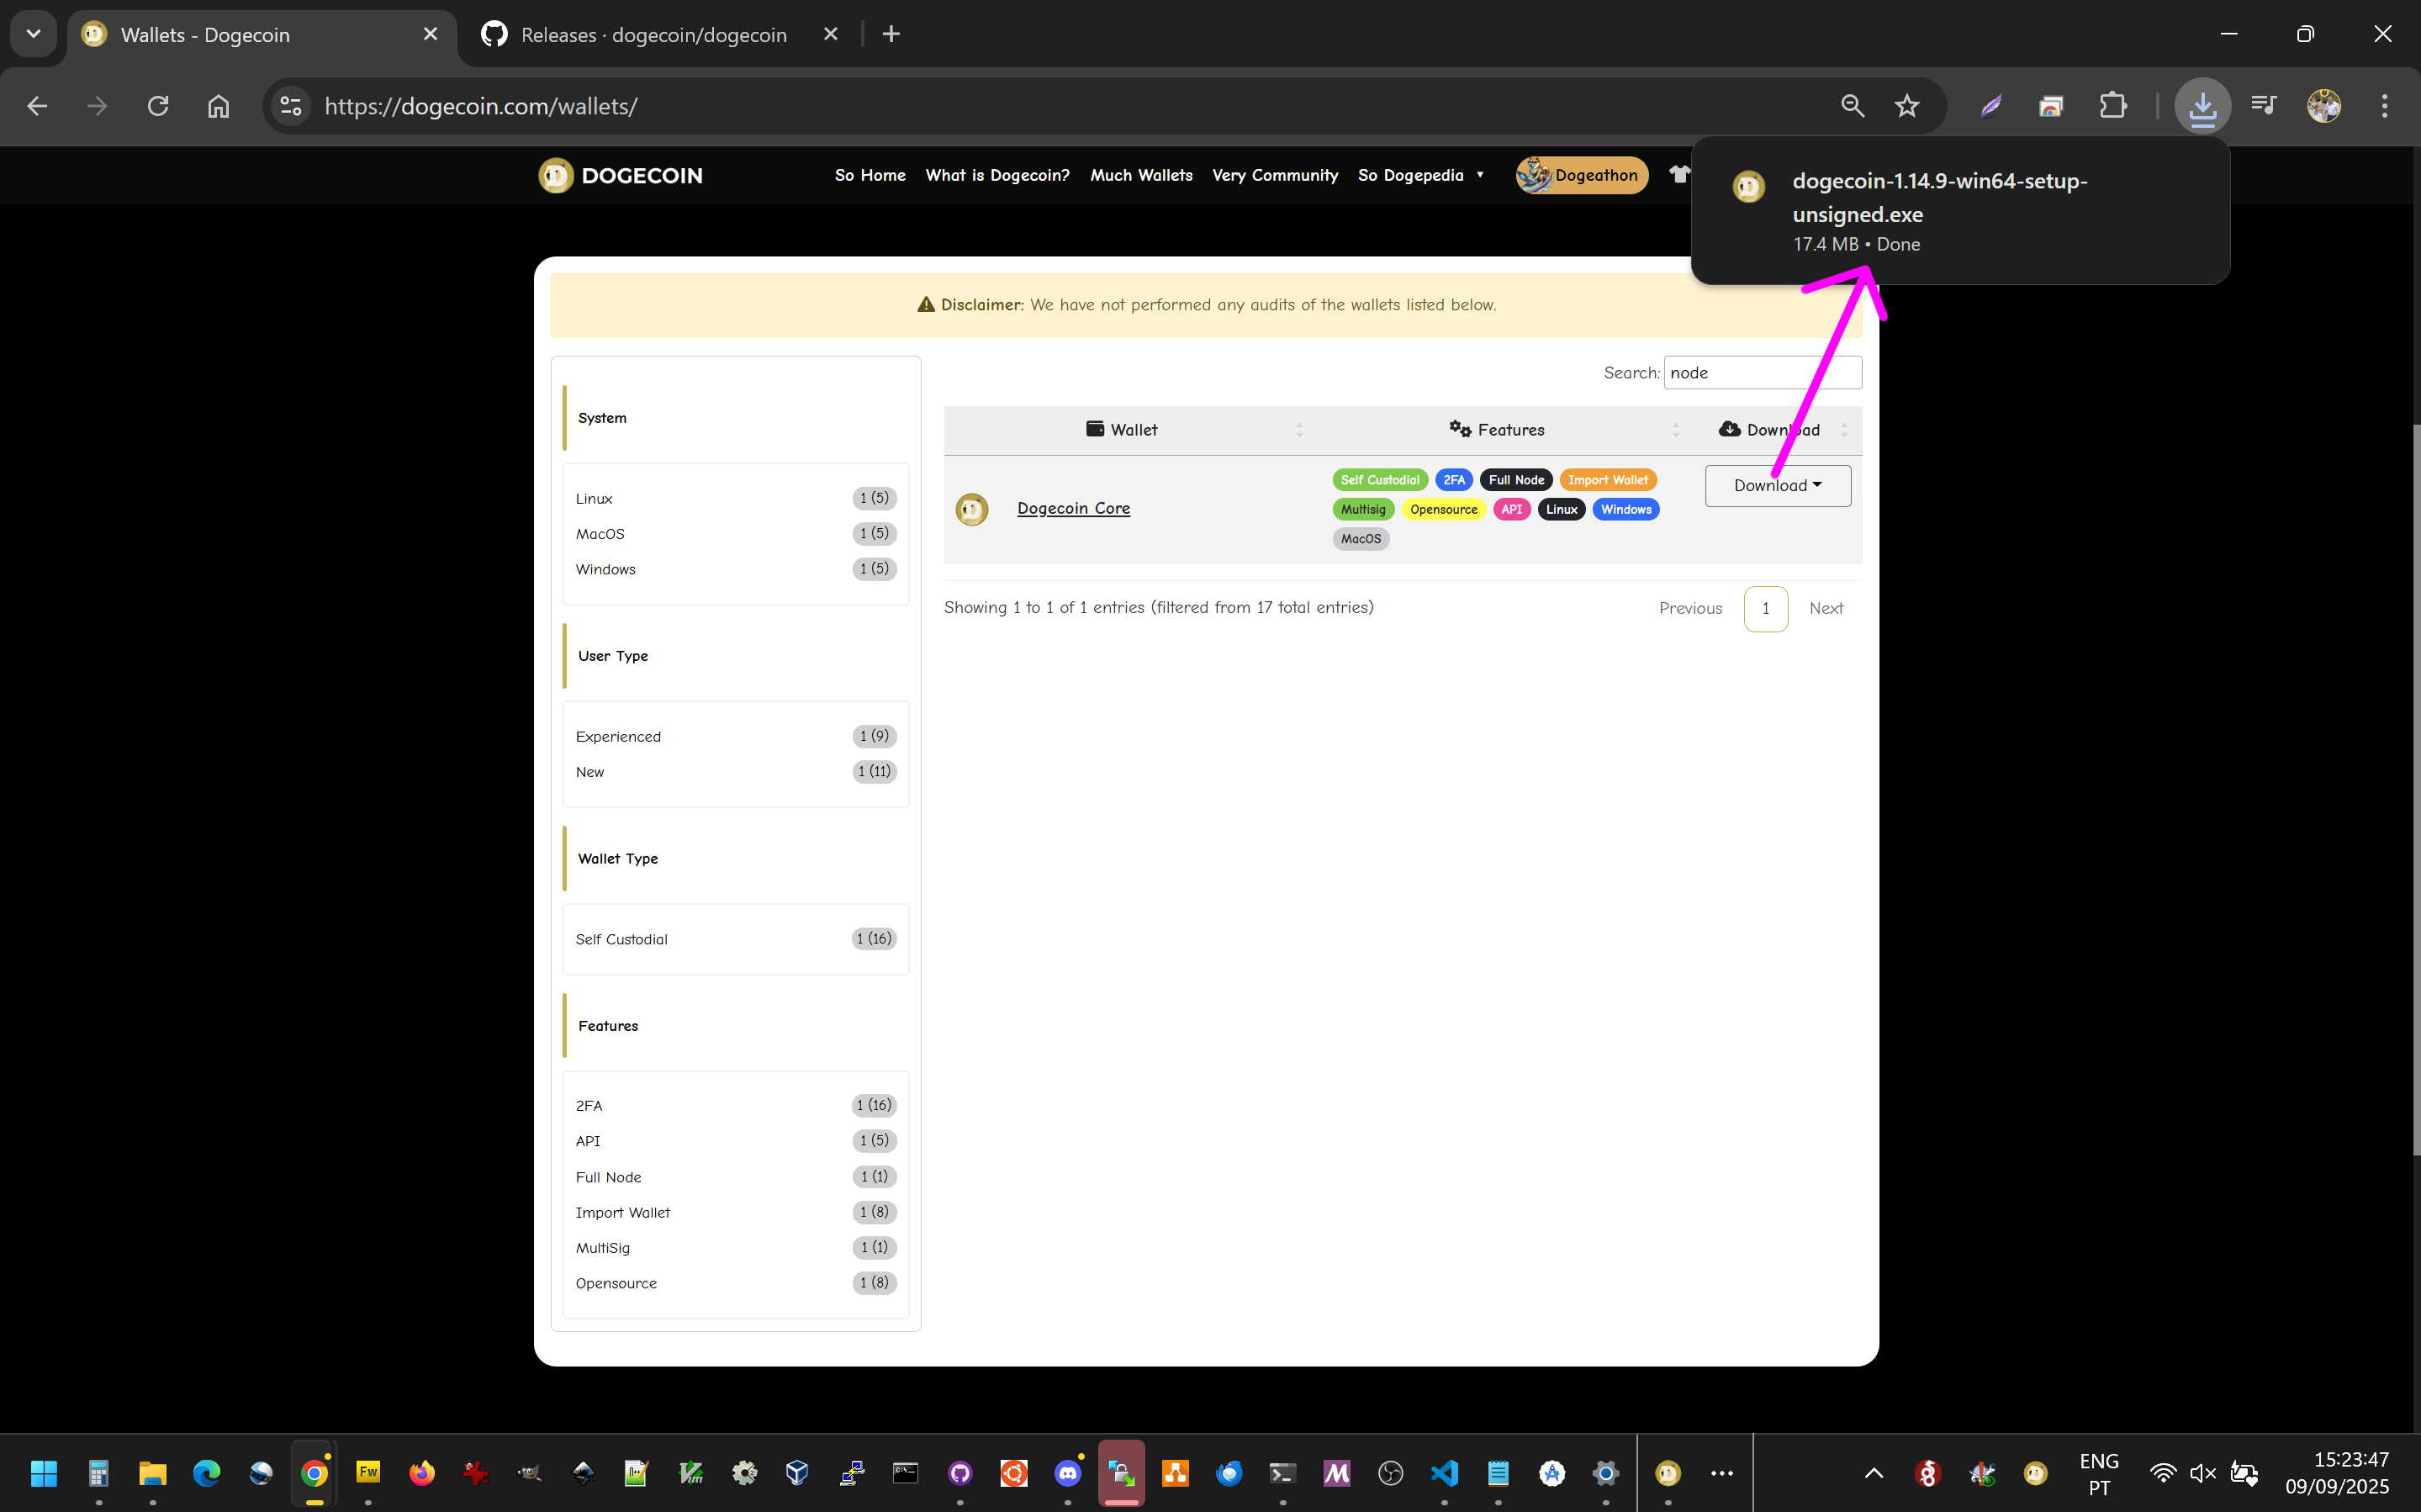
Task: Filter by MultiSig feature
Action: [735, 1248]
